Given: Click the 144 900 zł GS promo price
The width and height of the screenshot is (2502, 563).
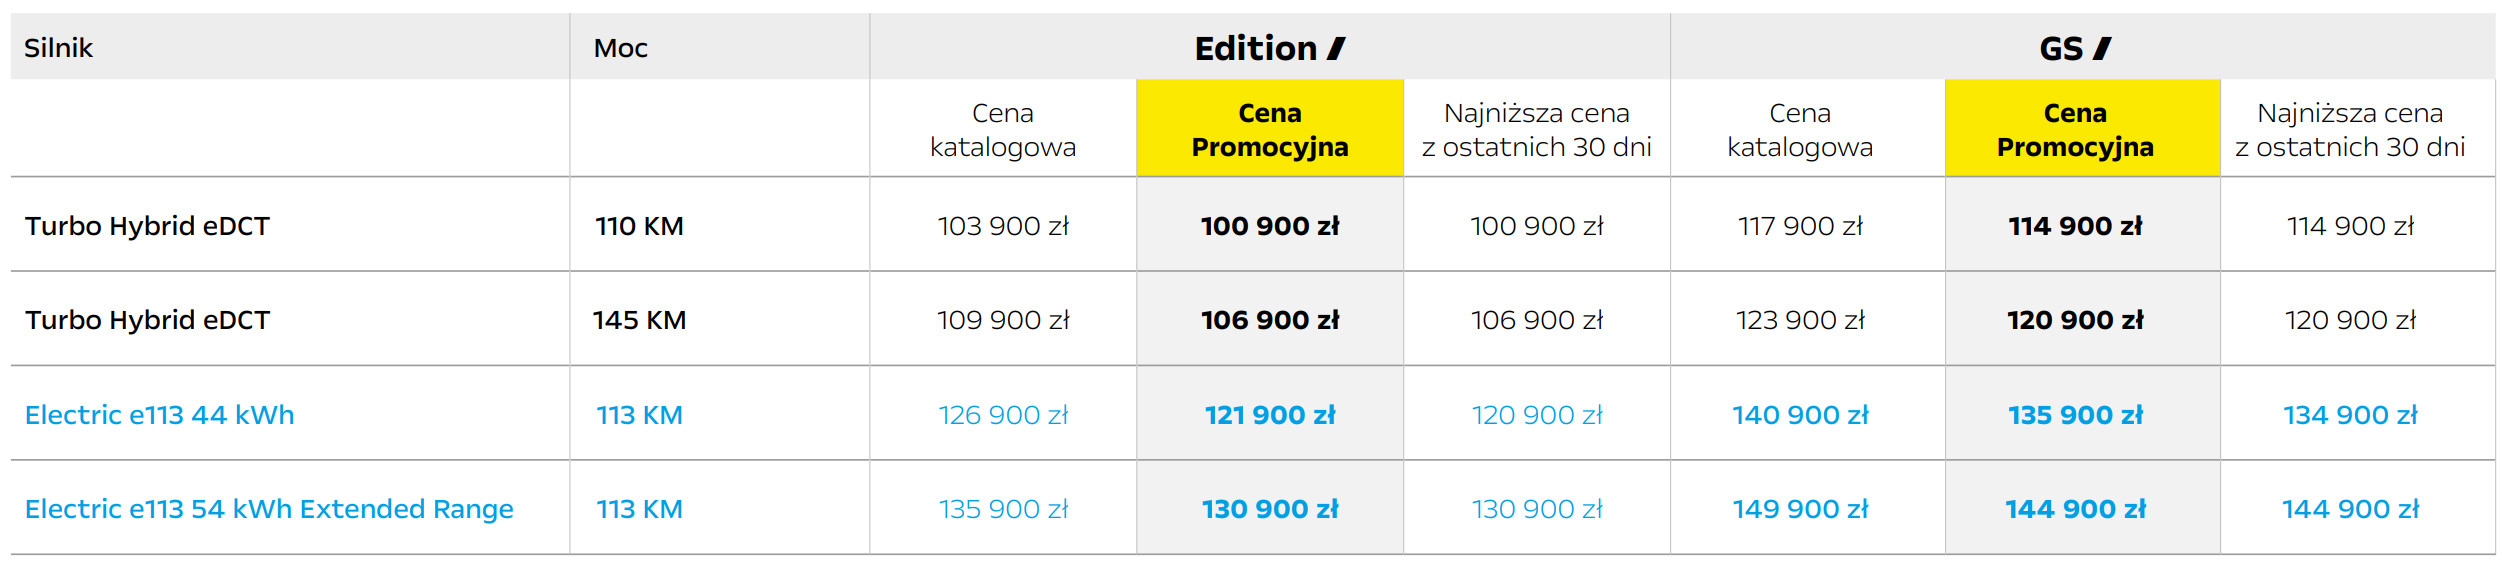Looking at the screenshot, I should 2075,509.
